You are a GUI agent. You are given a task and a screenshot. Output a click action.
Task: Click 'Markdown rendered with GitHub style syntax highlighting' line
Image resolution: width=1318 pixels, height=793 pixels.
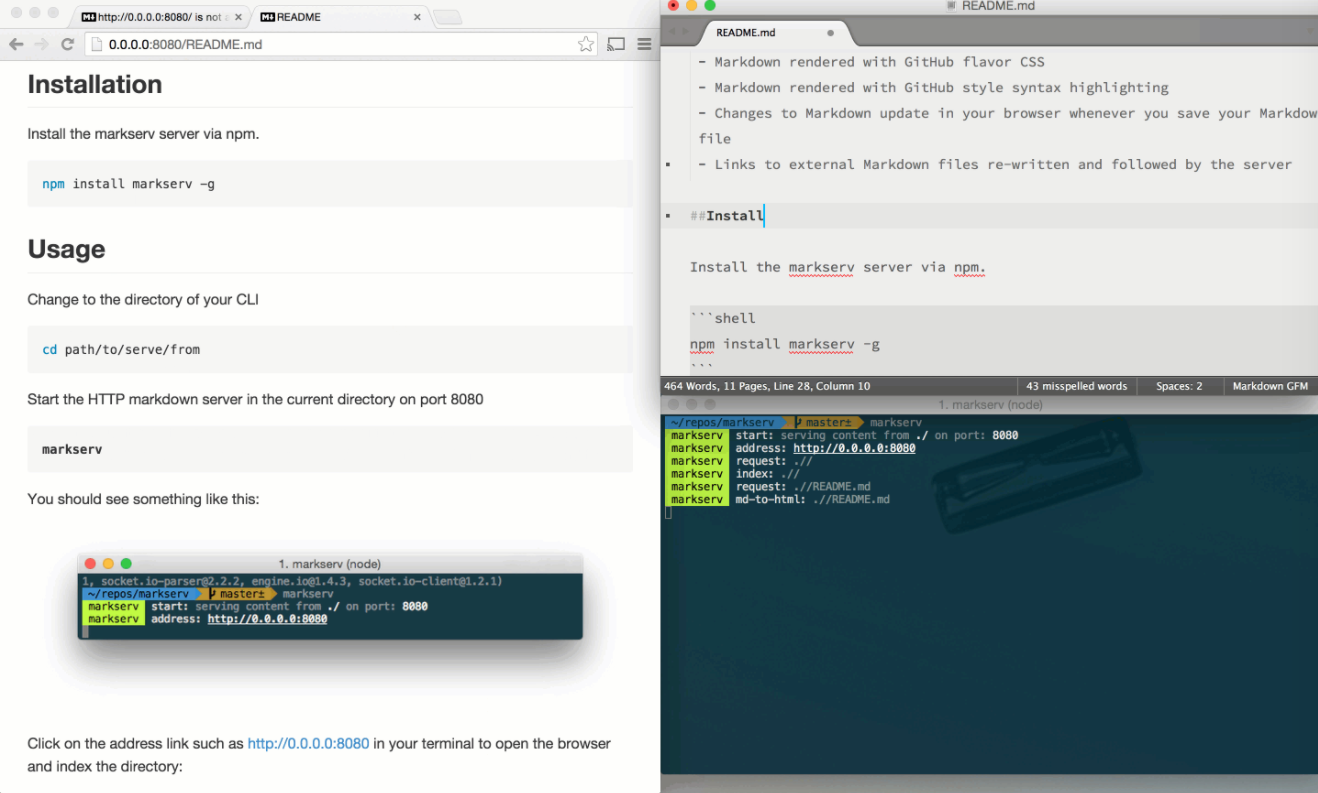[933, 88]
